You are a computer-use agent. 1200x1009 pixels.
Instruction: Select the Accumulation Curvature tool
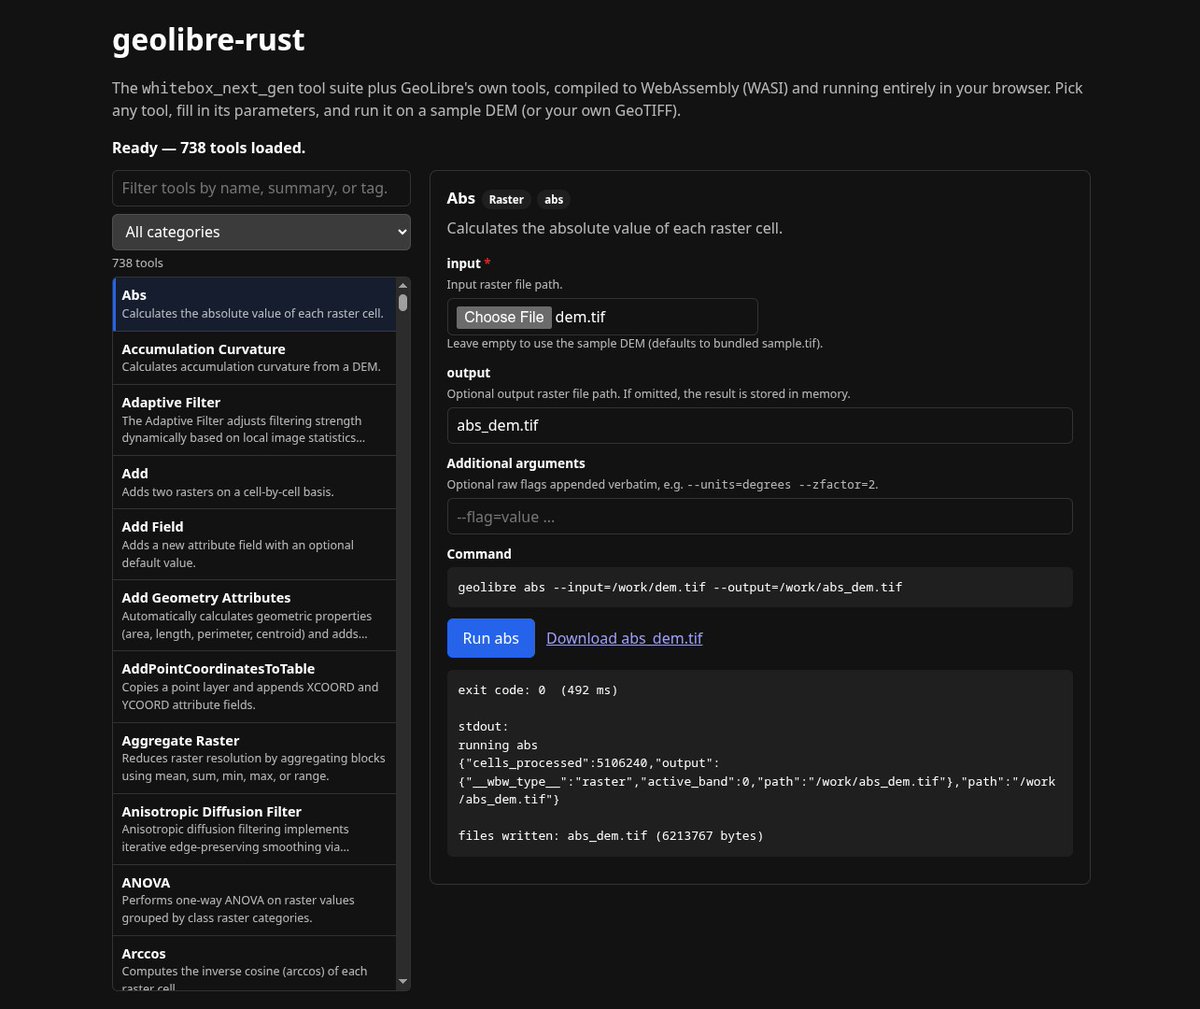click(x=254, y=358)
